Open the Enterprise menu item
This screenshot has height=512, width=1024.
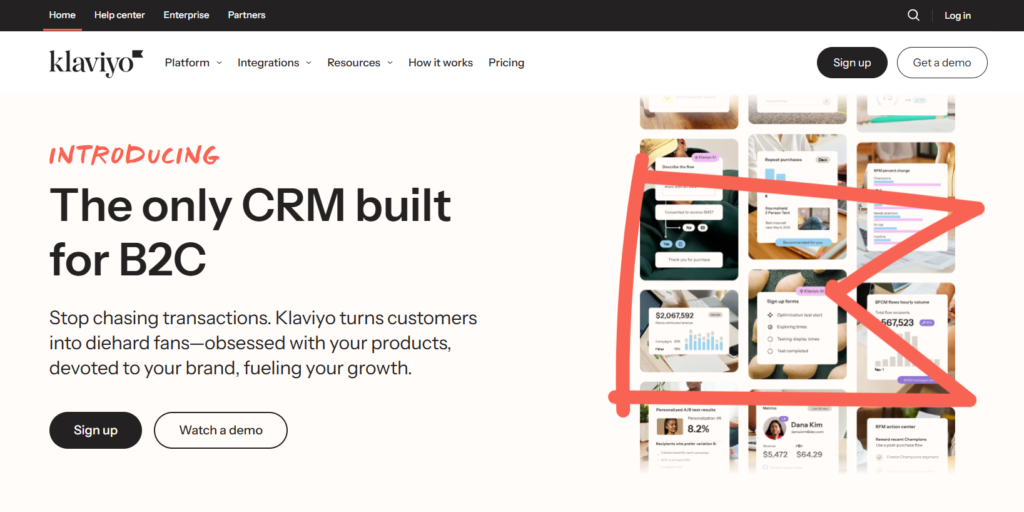tap(186, 15)
